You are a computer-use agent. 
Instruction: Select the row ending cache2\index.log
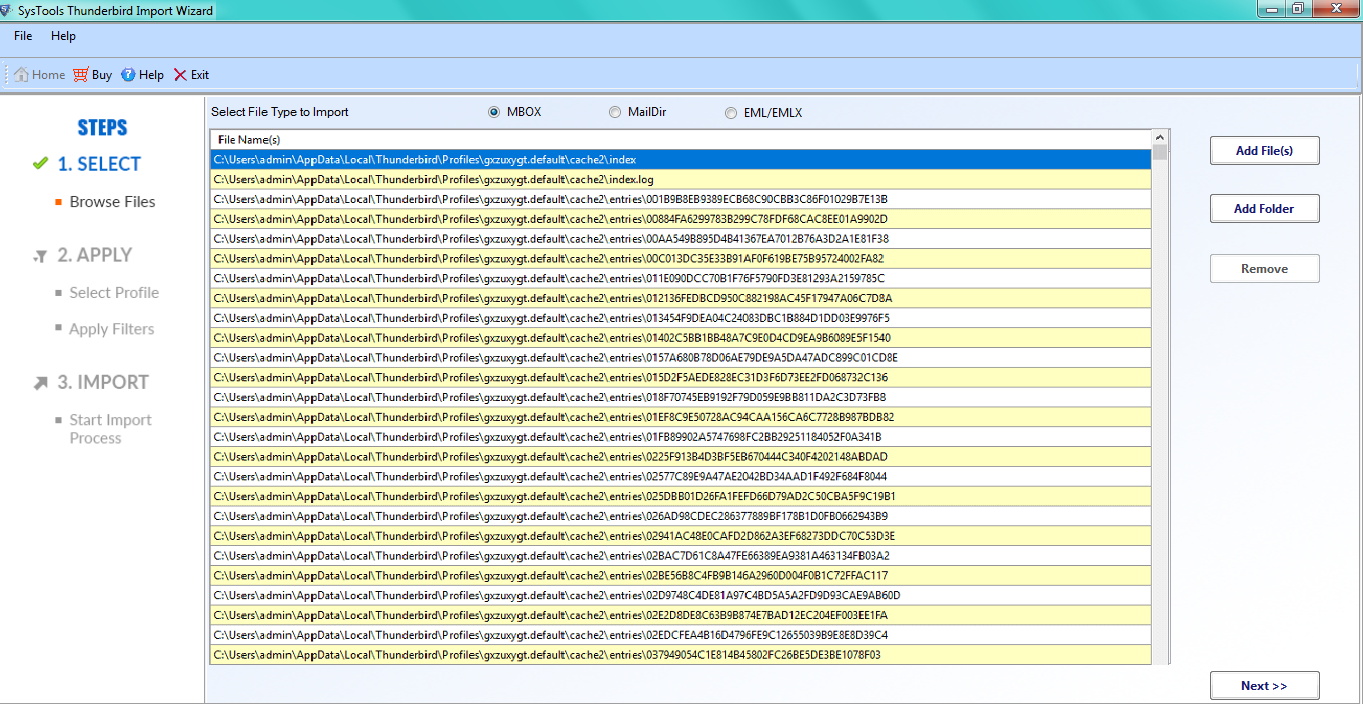point(680,179)
